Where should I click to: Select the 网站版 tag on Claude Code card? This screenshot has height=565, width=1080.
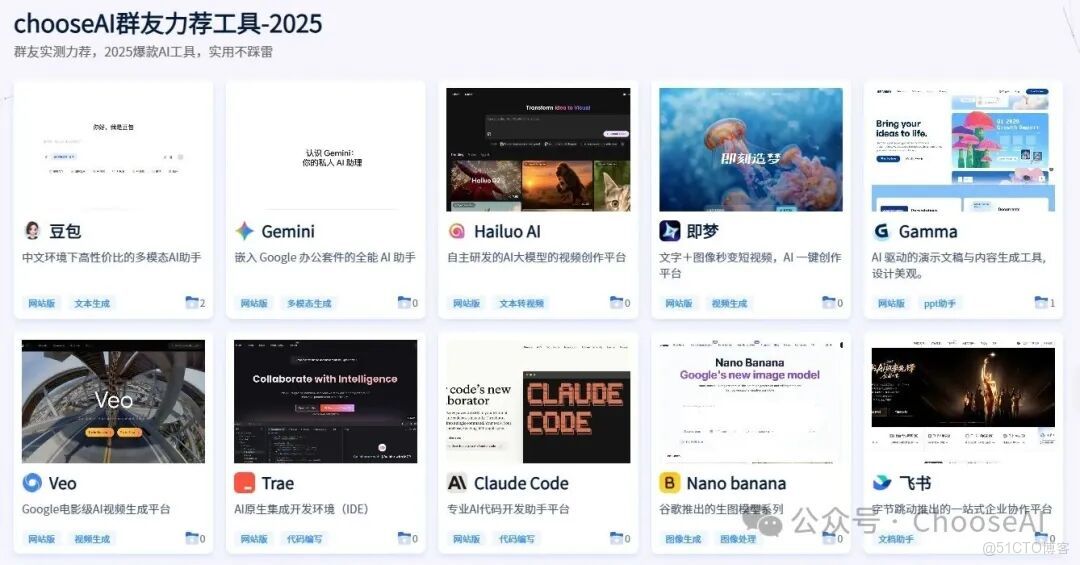click(x=466, y=539)
